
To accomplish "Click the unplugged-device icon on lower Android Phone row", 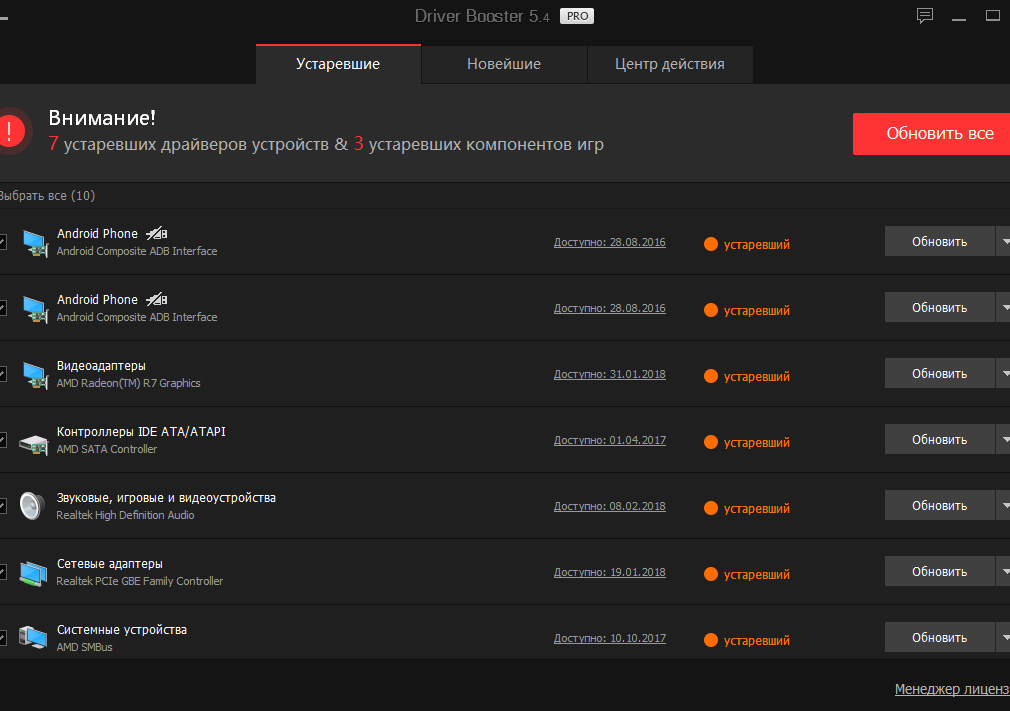I will [x=157, y=299].
